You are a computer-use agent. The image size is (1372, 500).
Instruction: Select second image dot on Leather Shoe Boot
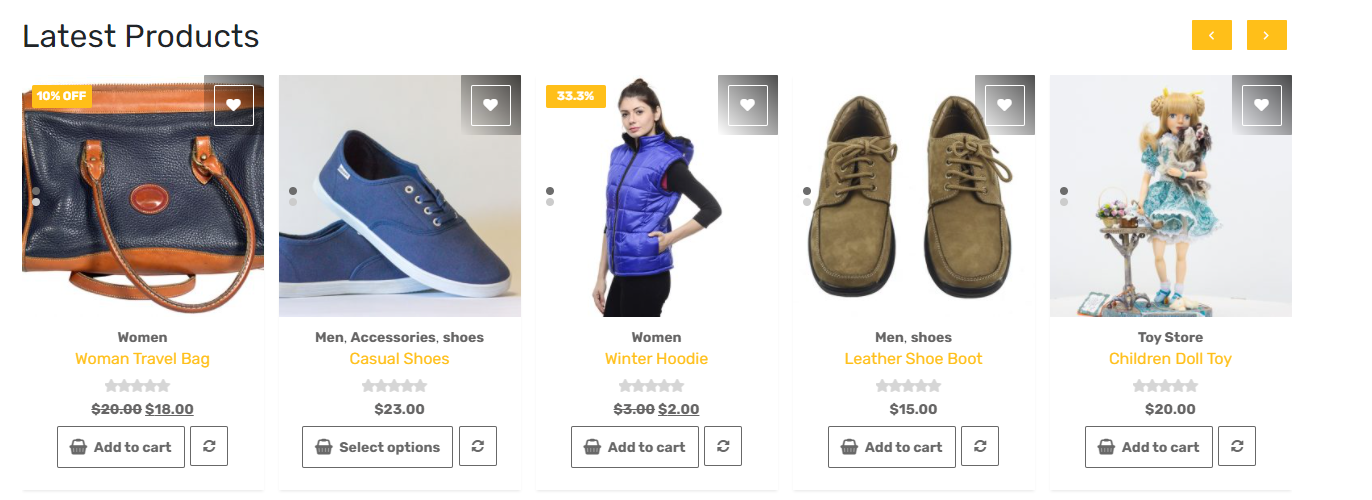pos(807,202)
